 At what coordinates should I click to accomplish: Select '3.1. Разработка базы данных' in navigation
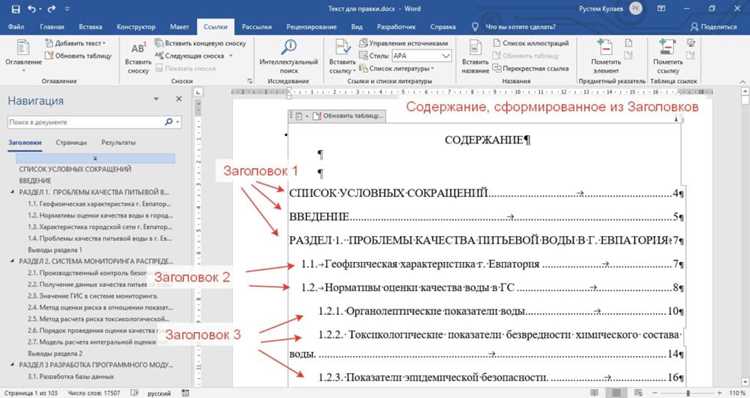[x=70, y=376]
